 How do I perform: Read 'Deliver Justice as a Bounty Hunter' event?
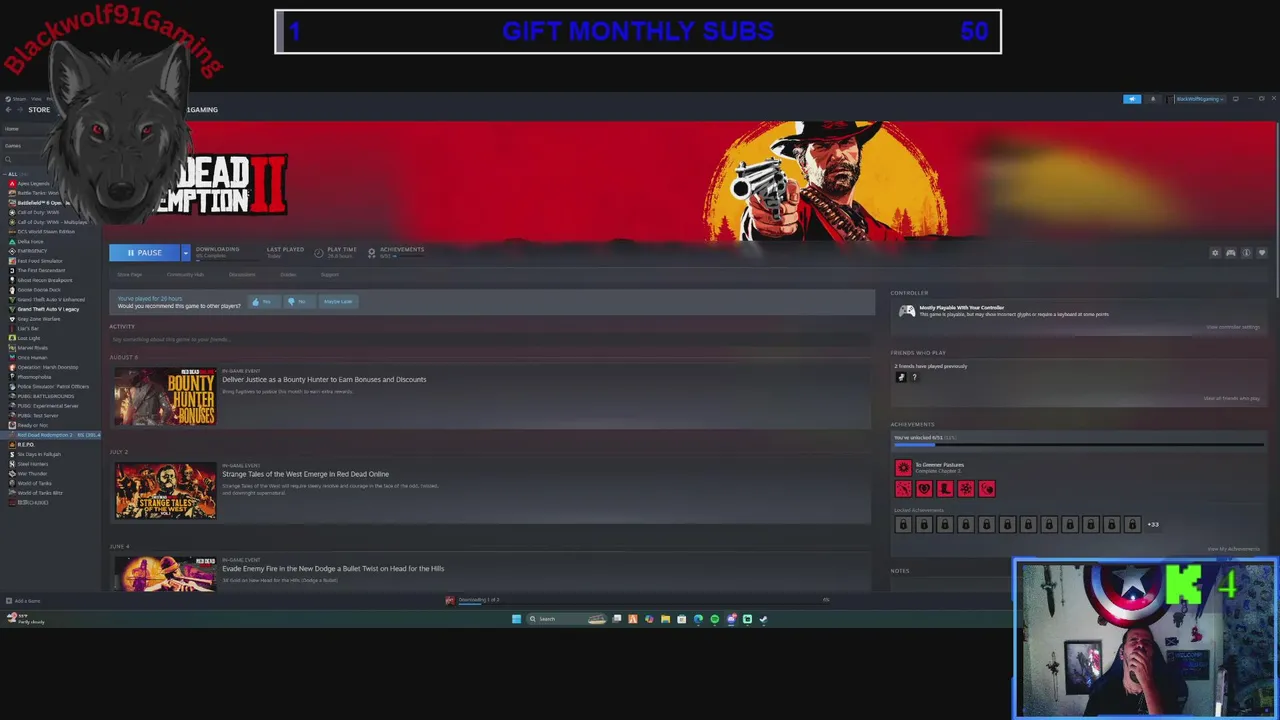coord(324,379)
